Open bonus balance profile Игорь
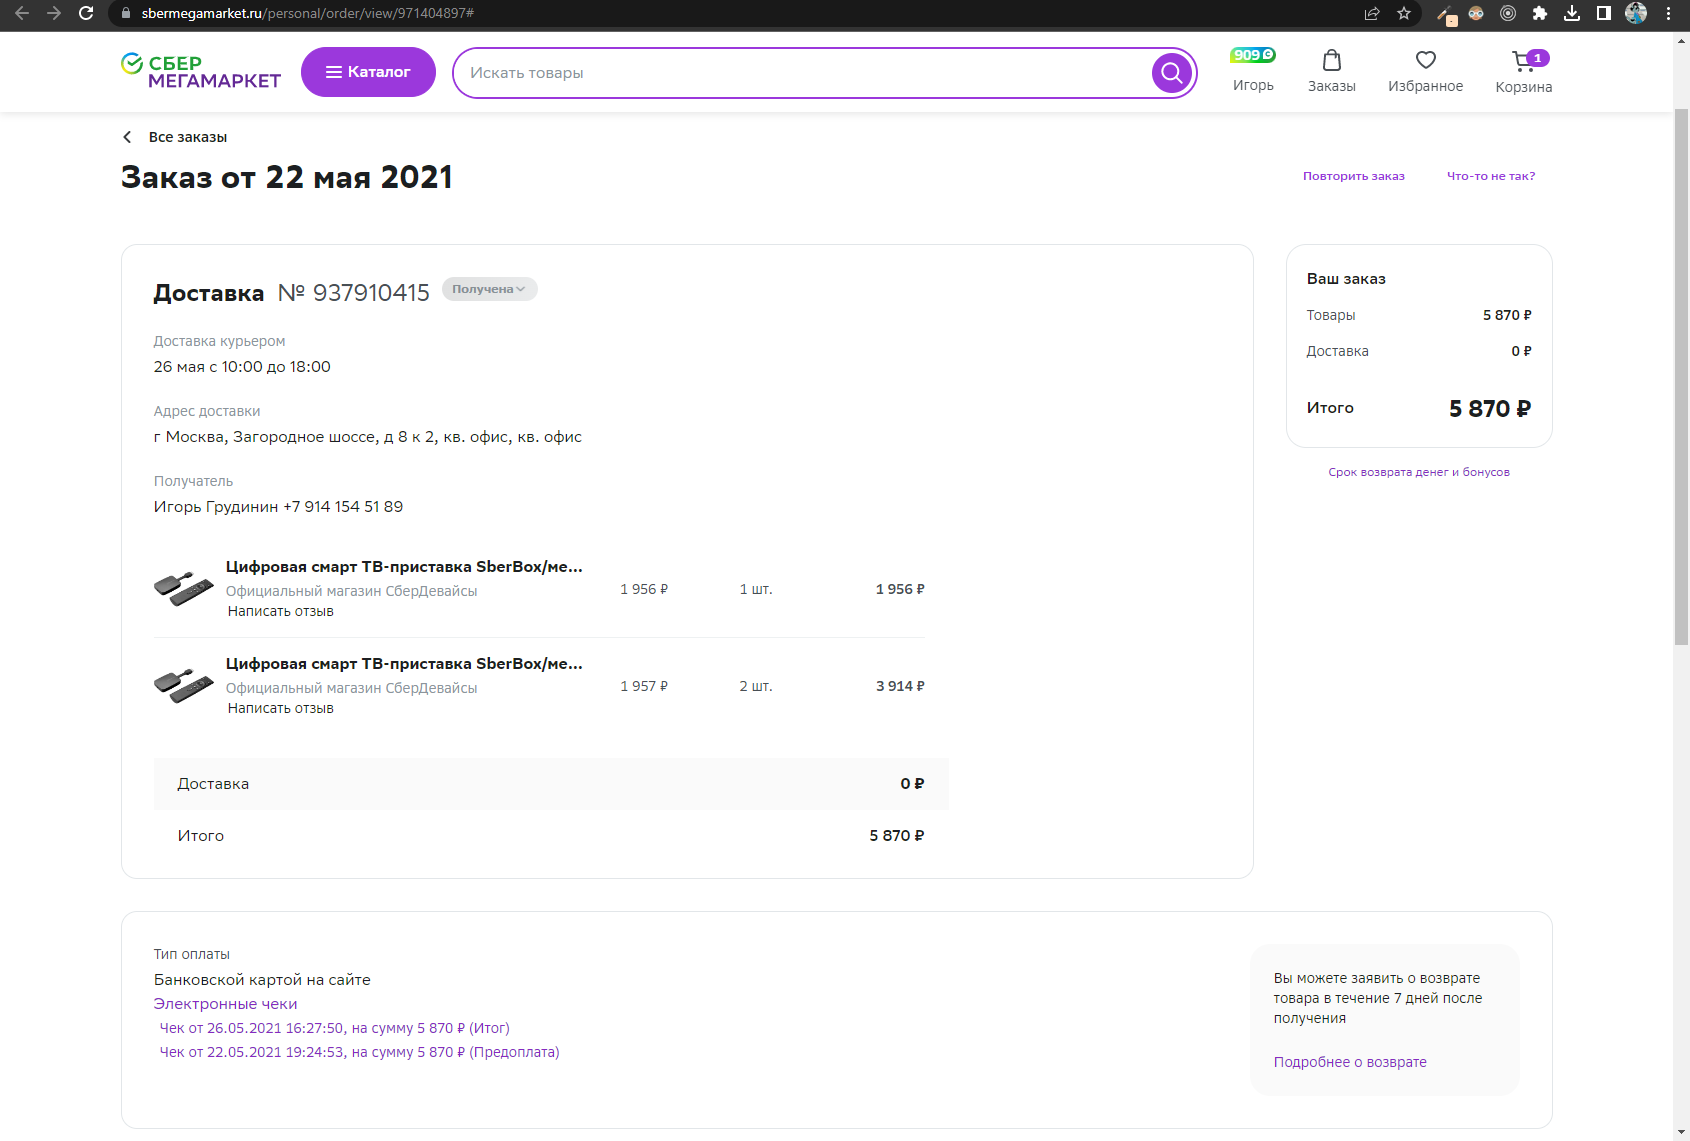 [x=1253, y=71]
